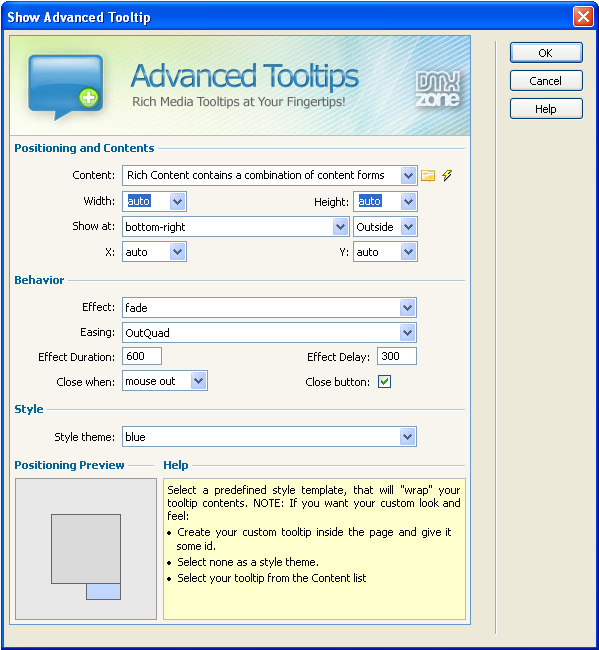Expand the Easing dropdown showing OutQuad
The height and width of the screenshot is (650, 599).
[407, 332]
